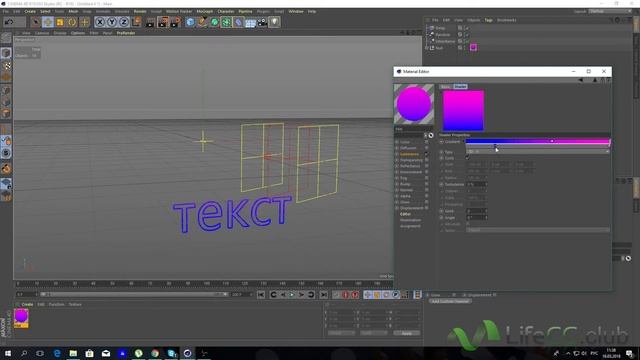The height and width of the screenshot is (360, 640).
Task: Open the gradient Type dropdown
Action: click(x=538, y=151)
